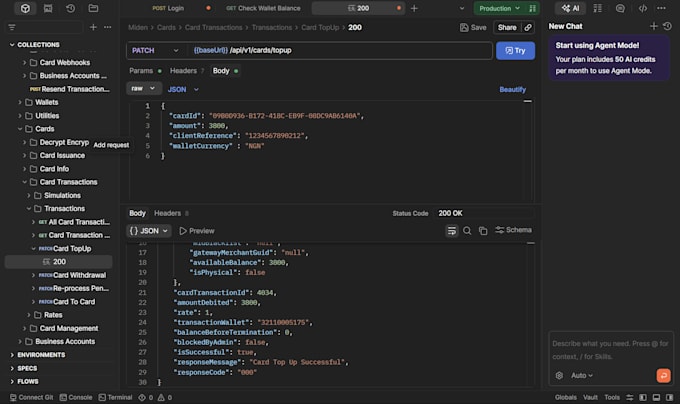Collapse the COLLECTIONS section
This screenshot has width=680, height=404.
[x=12, y=45]
